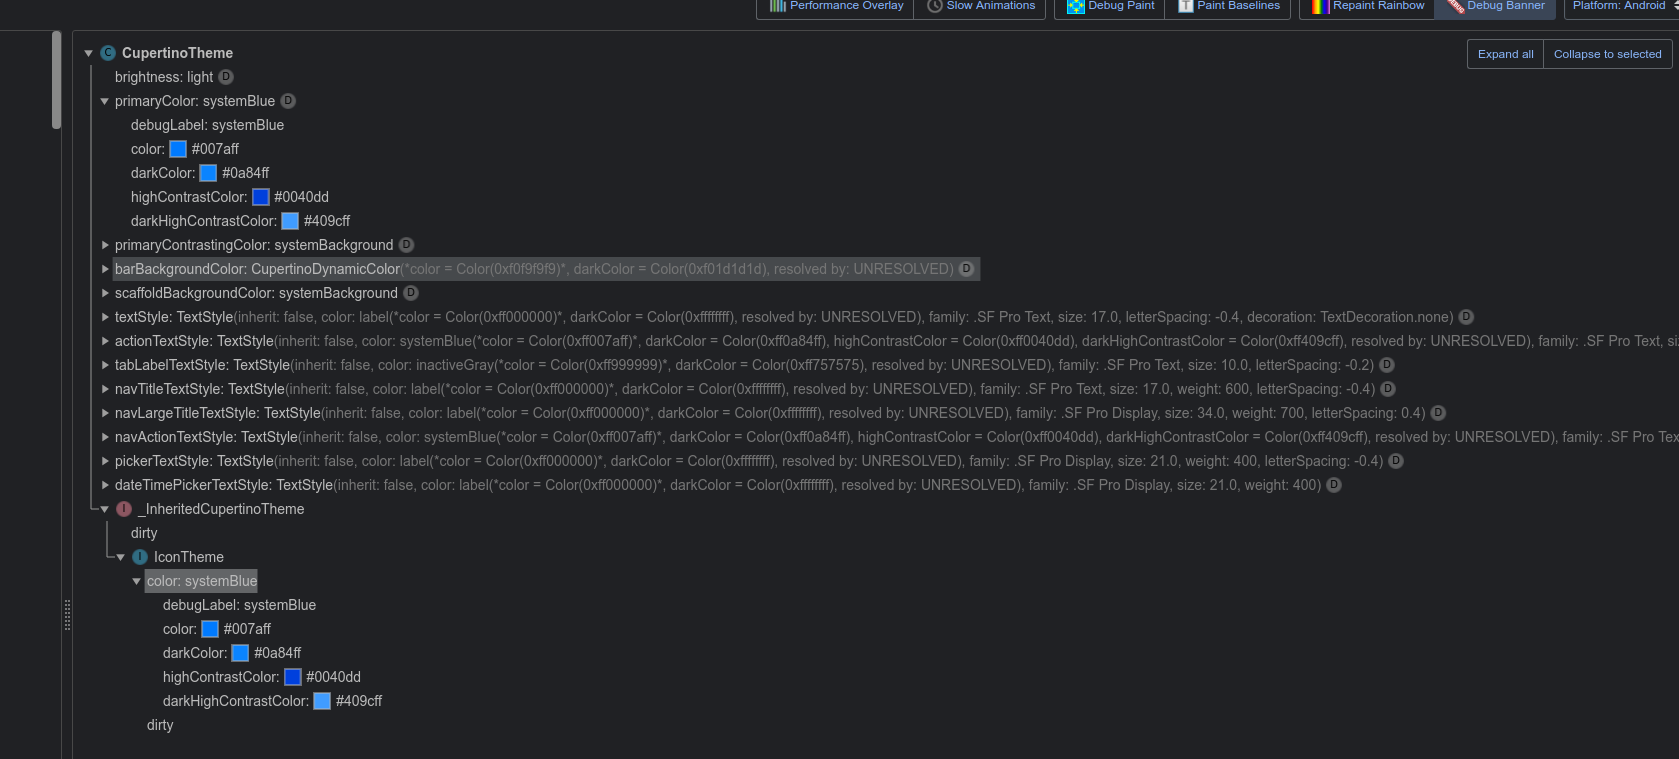The height and width of the screenshot is (759, 1679).
Task: Expand the primaryContrastingColor node
Action: coord(105,245)
